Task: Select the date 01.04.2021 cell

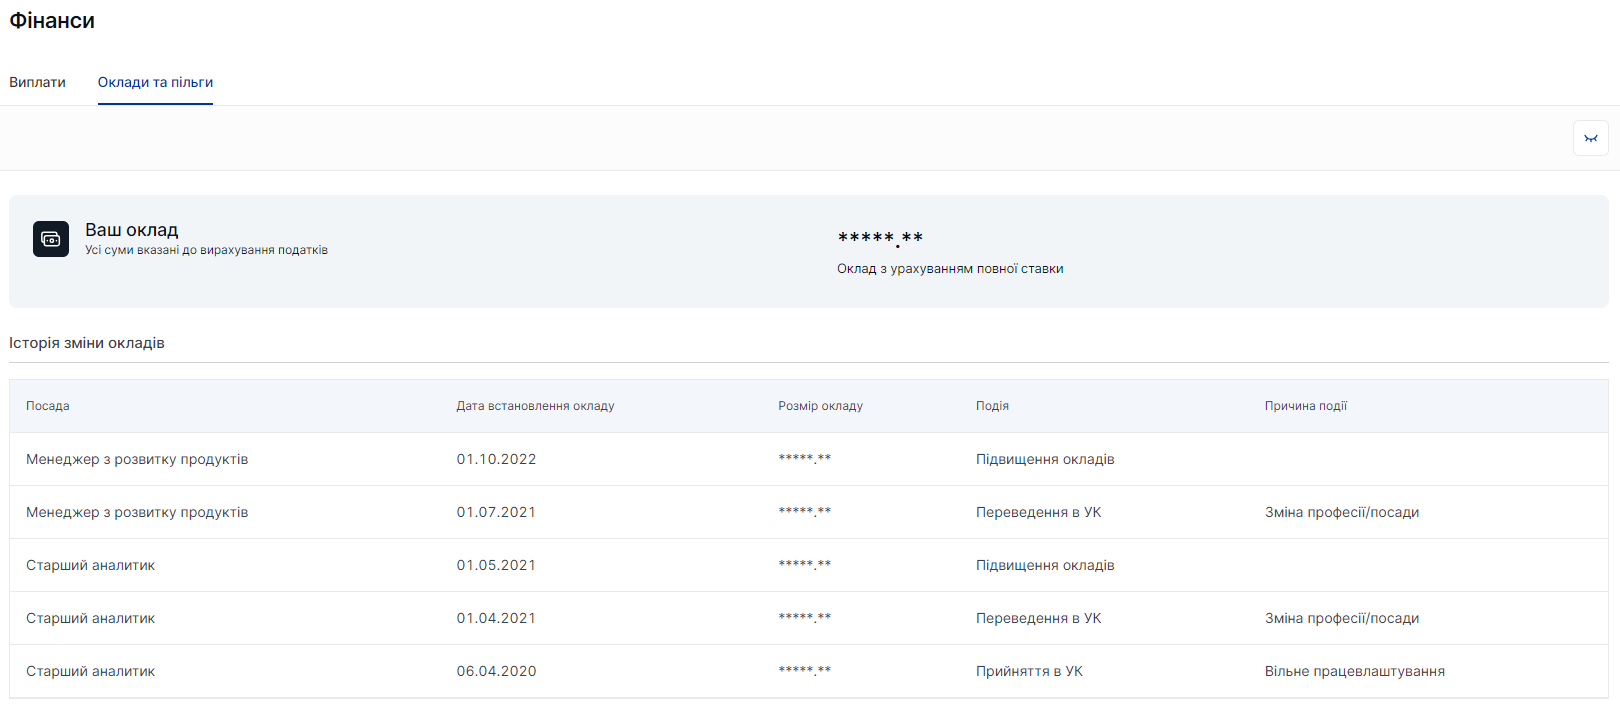Action: [496, 618]
